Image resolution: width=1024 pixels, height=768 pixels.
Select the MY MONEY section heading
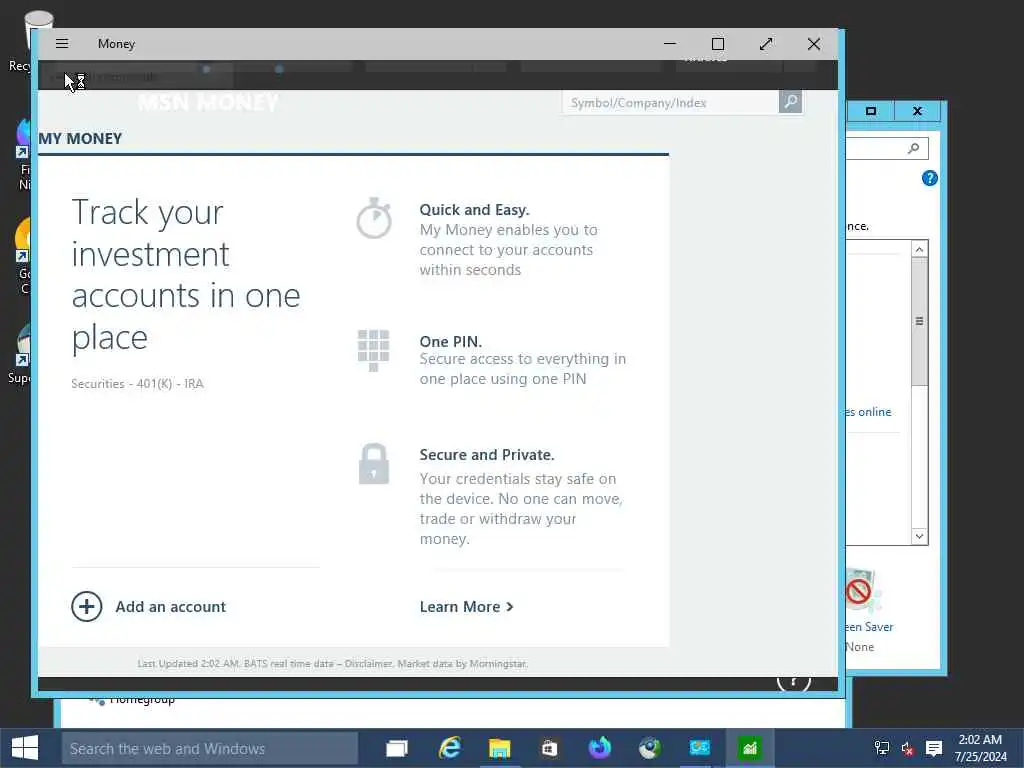pos(80,138)
